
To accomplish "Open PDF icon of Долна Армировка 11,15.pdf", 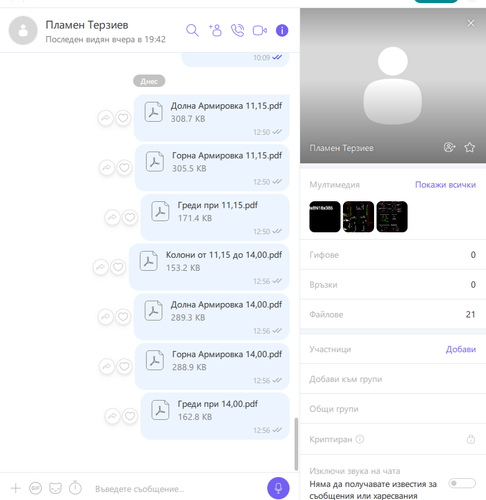I will [x=154, y=112].
